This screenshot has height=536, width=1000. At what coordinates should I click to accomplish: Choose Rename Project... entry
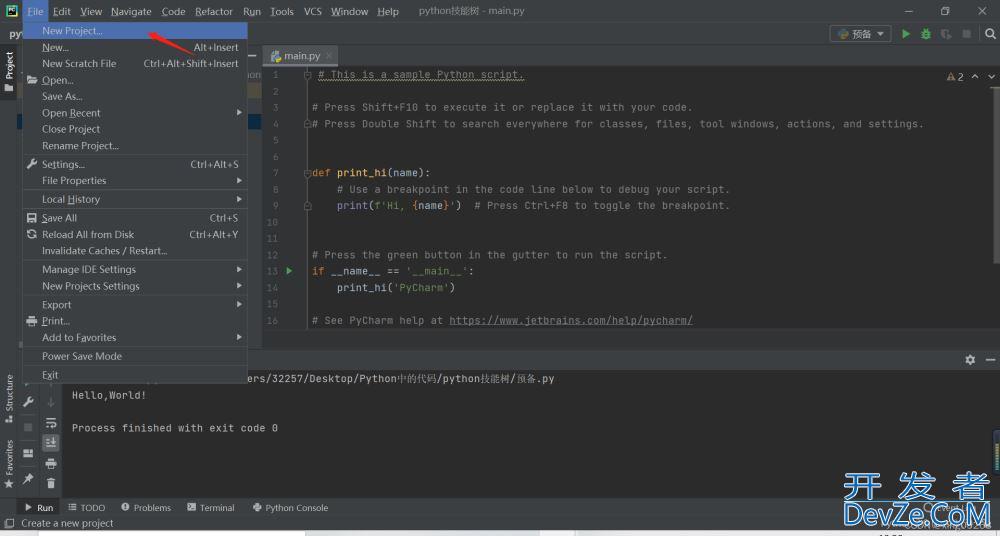(135, 145)
